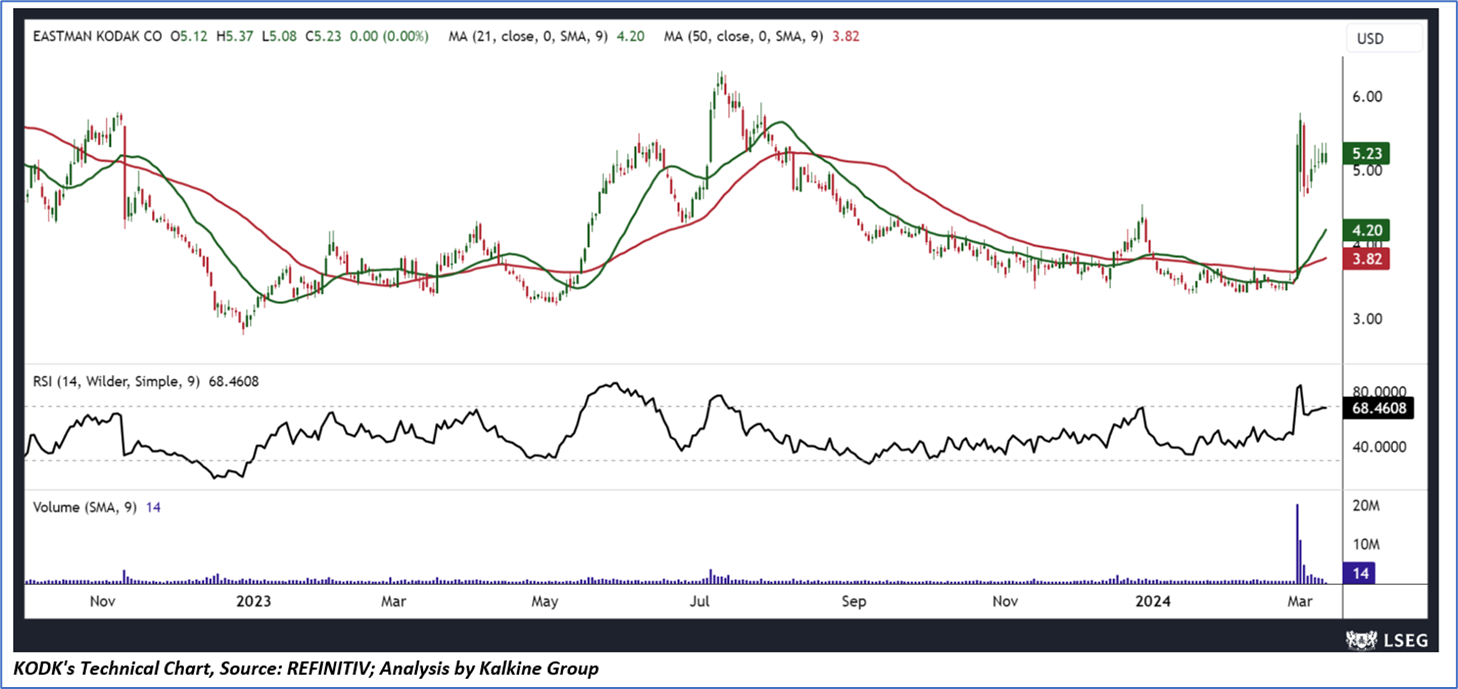Click the 2024 time axis label

(1155, 602)
